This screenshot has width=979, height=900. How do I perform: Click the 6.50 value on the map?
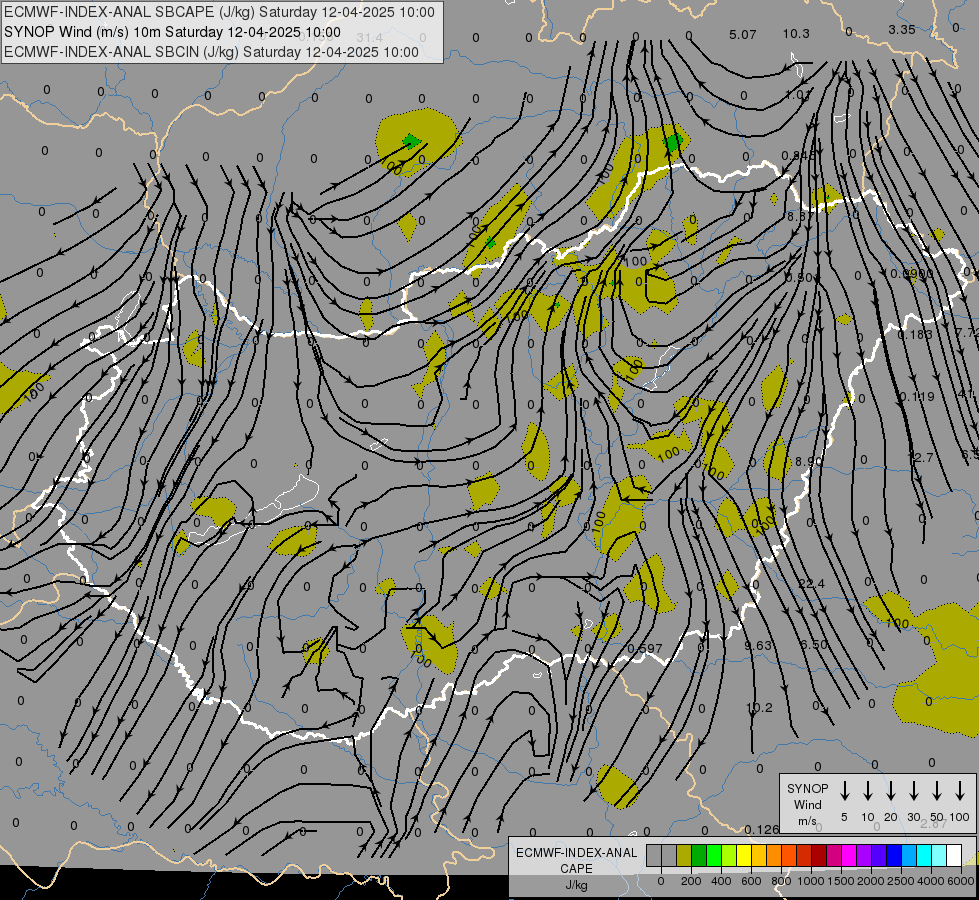(814, 644)
